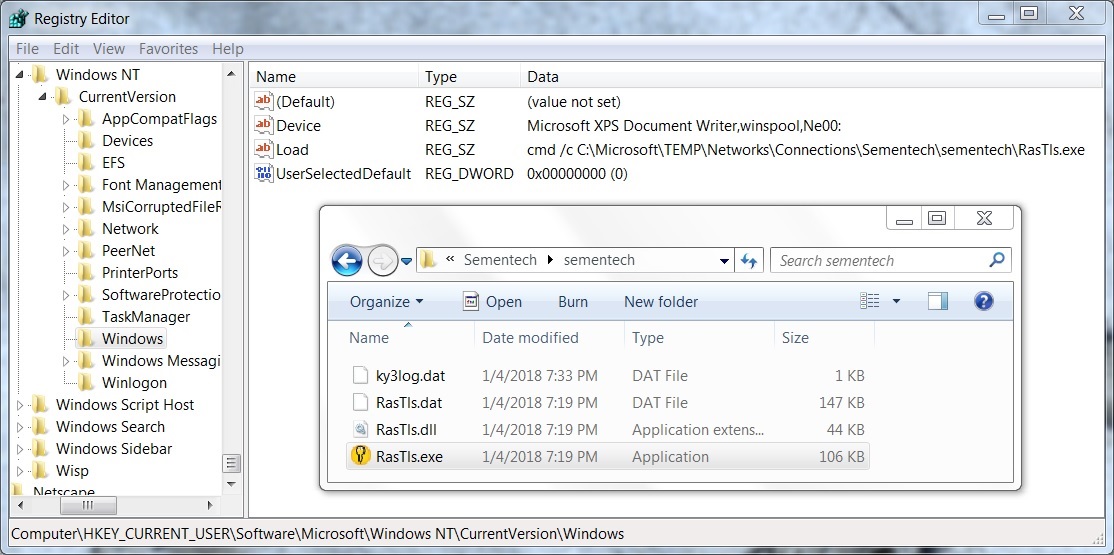Select the RasTls.dll file icon
The height and width of the screenshot is (555, 1114).
[361, 429]
